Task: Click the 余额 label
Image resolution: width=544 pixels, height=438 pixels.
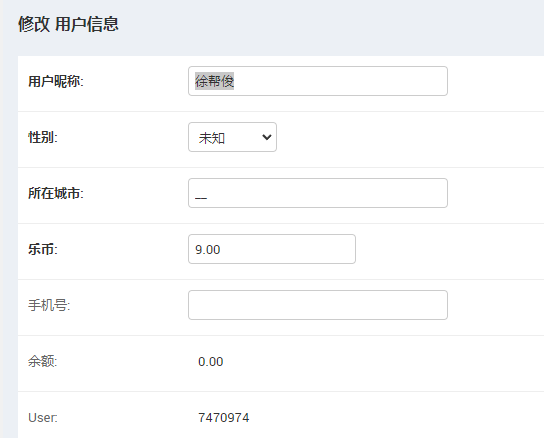Action: [x=43, y=361]
